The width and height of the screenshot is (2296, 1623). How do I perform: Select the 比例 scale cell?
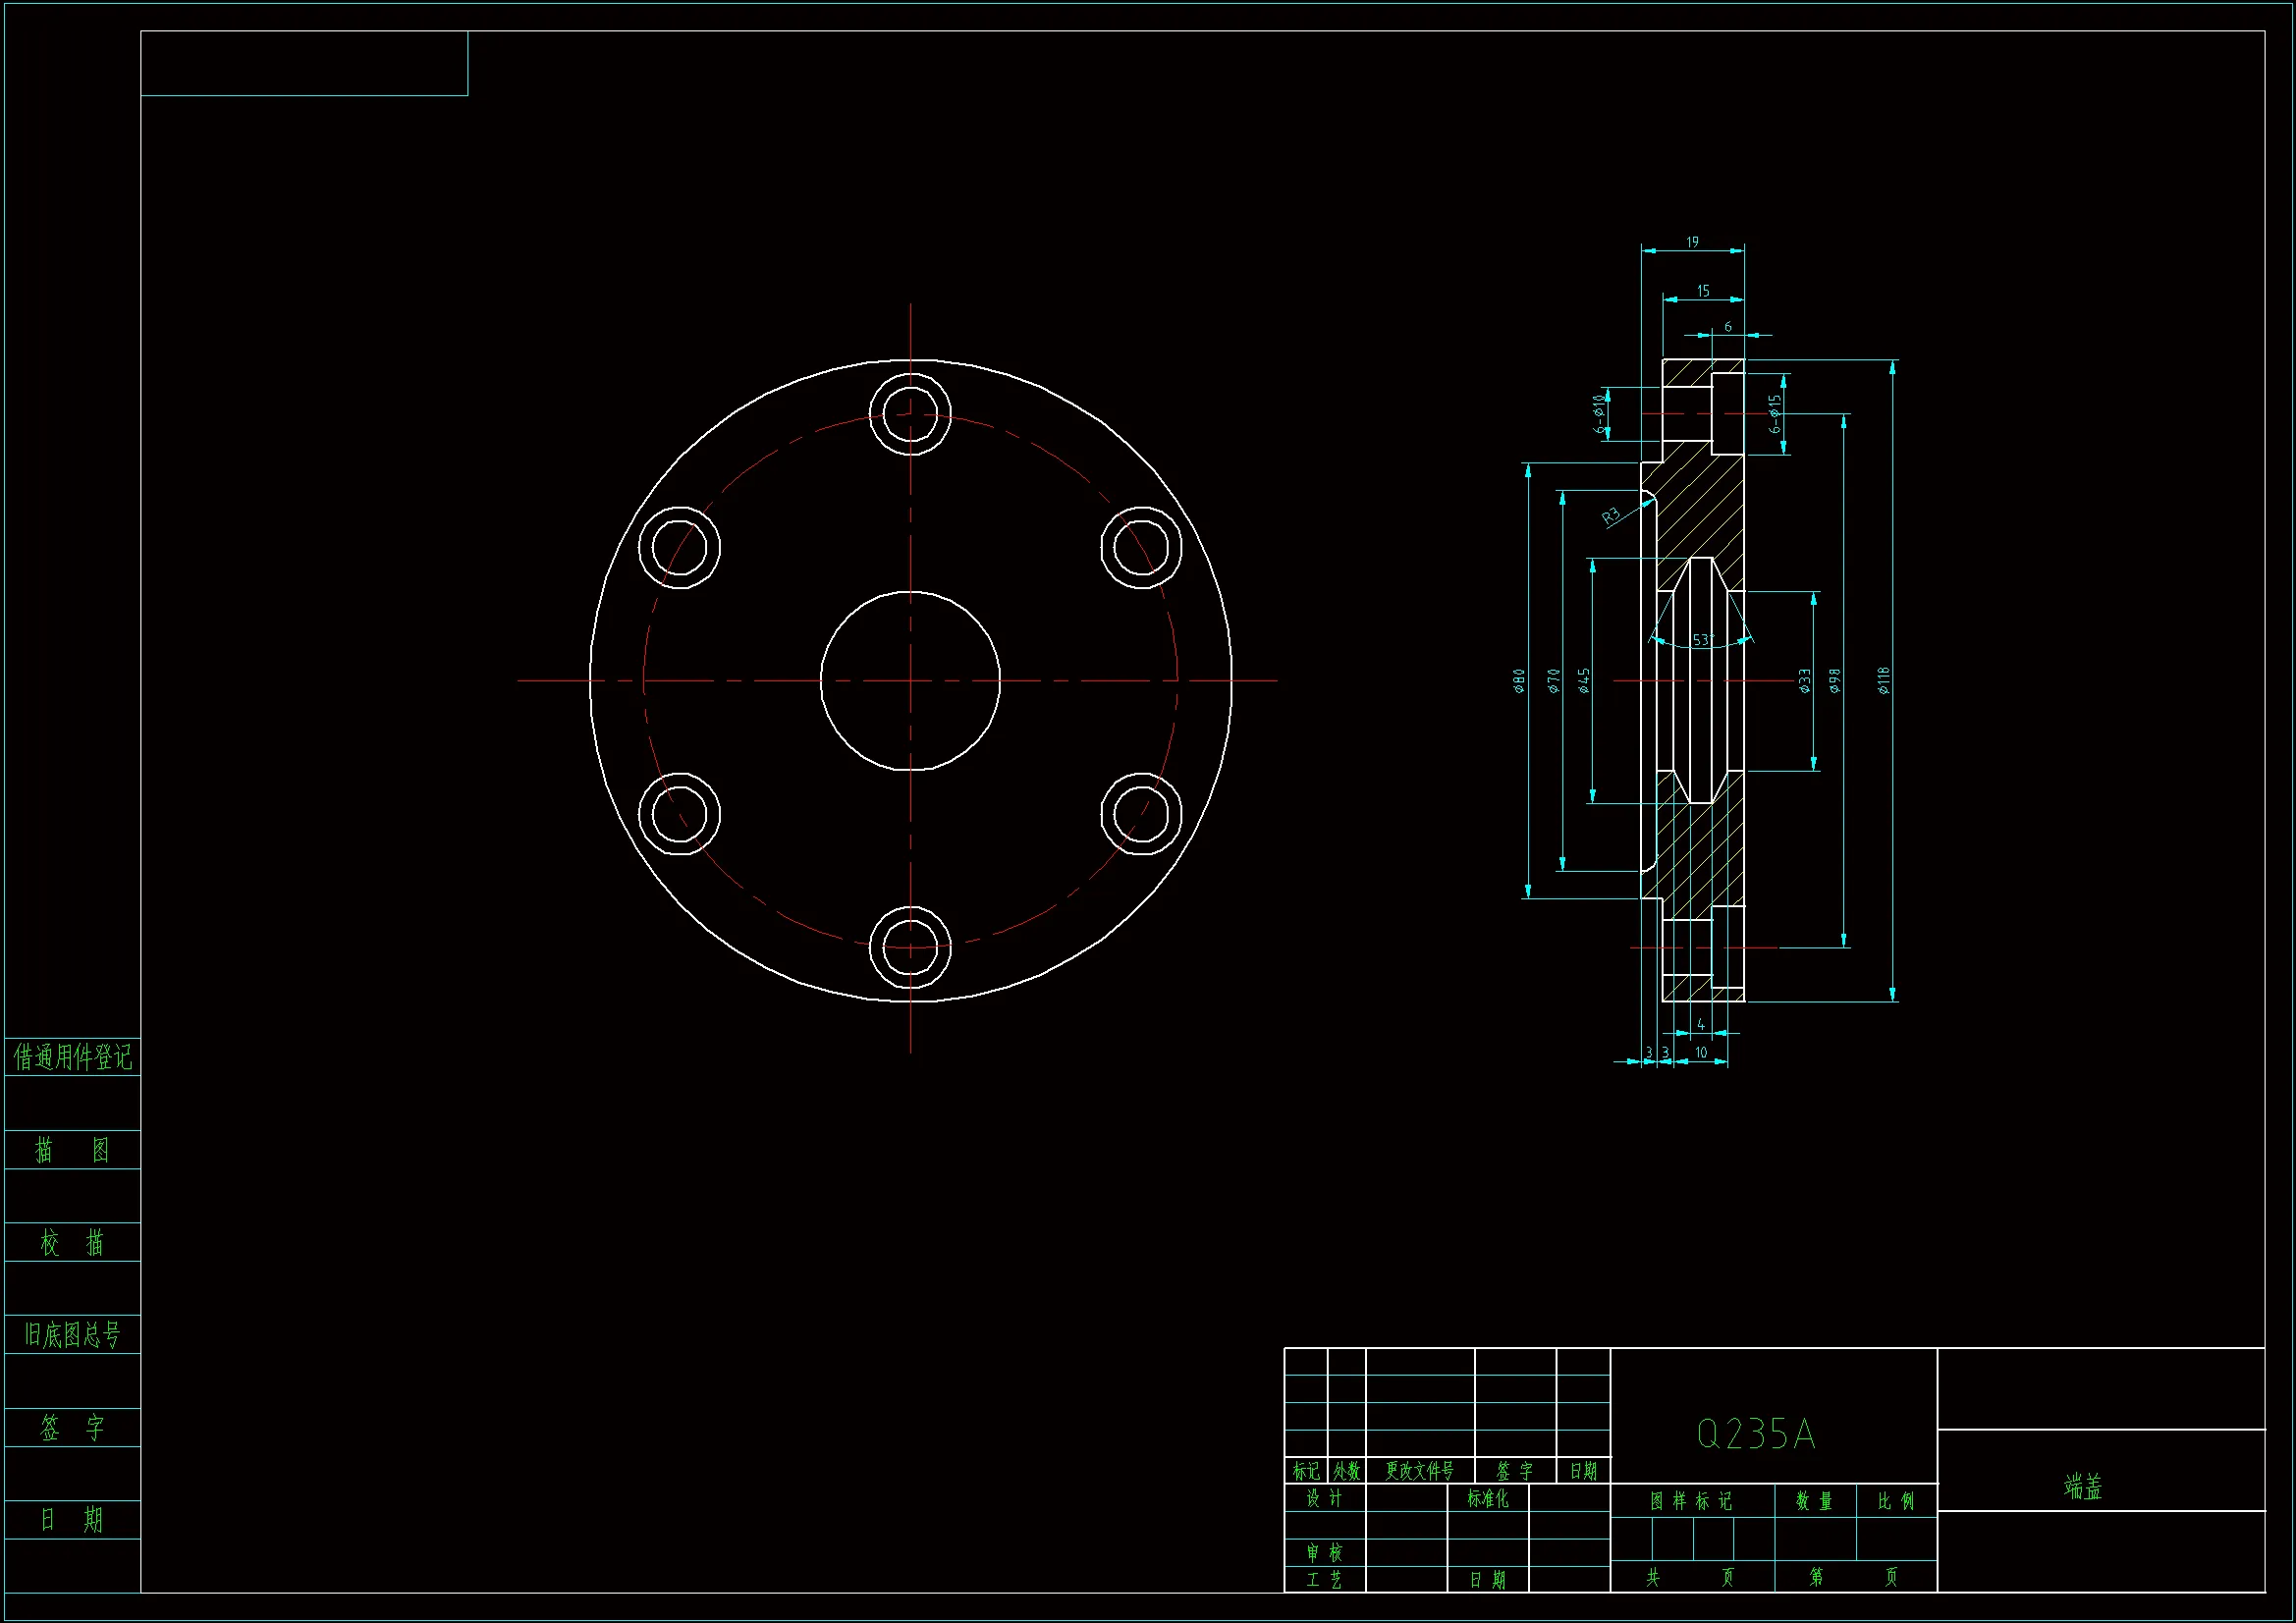point(1896,1501)
